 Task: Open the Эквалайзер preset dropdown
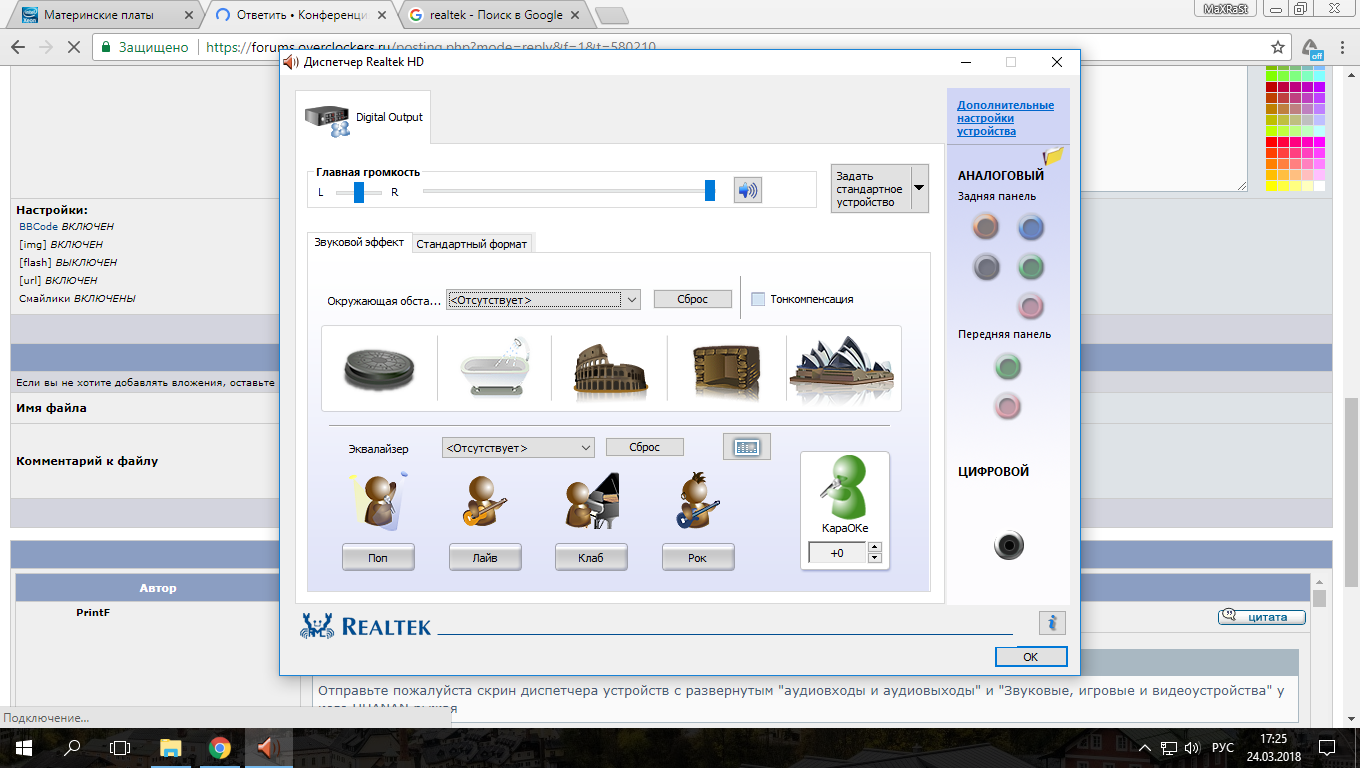click(518, 447)
